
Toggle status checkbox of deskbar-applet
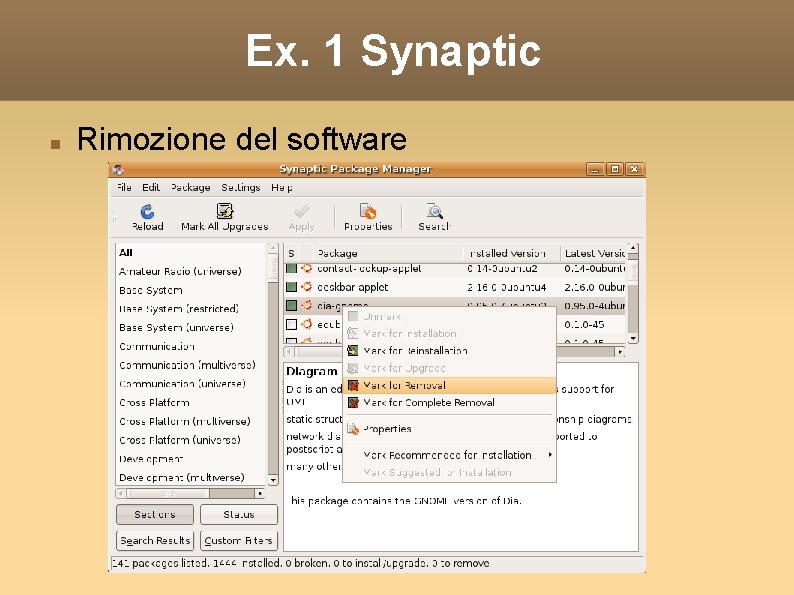(291, 287)
